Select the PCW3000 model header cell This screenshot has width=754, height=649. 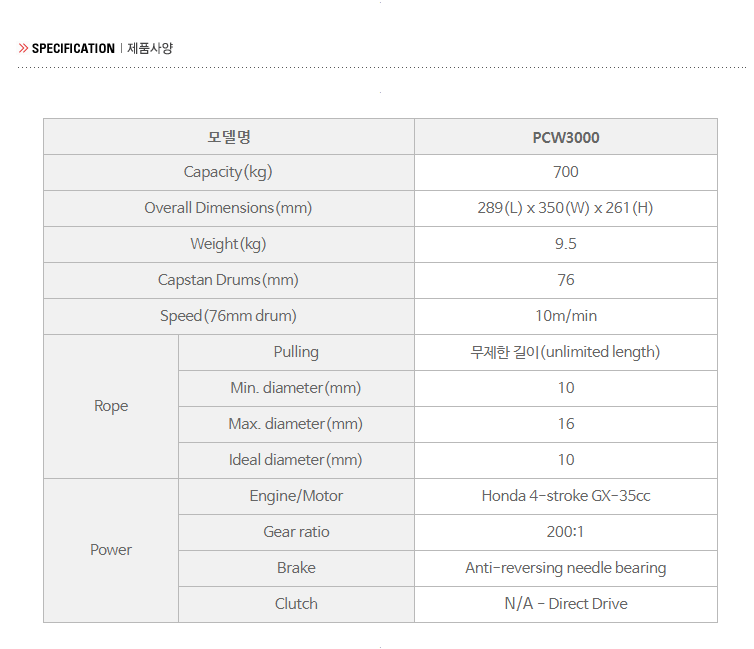(566, 137)
